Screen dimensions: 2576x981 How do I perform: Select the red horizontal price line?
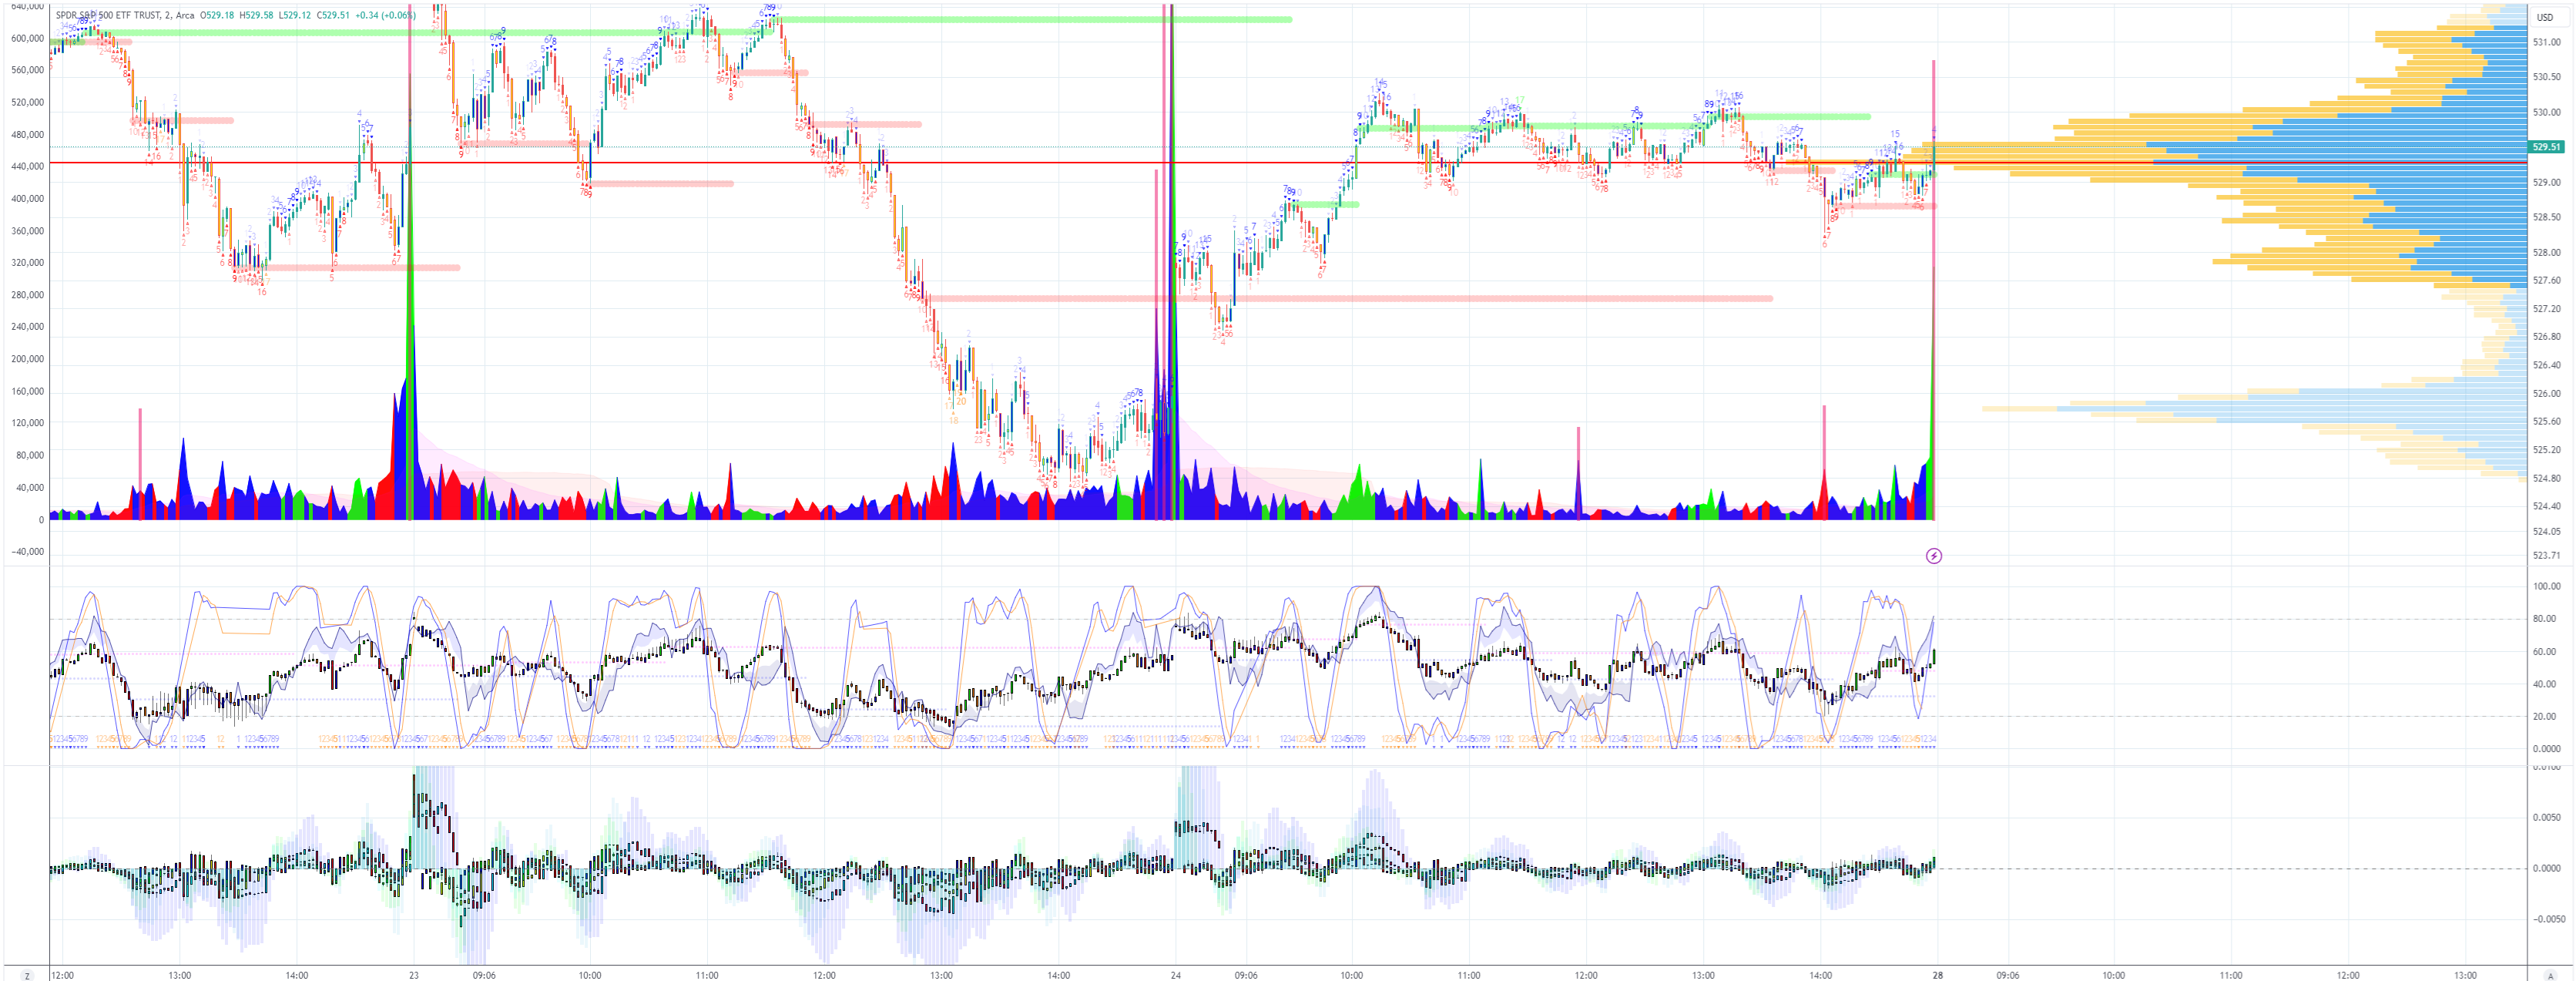(x=1000, y=162)
